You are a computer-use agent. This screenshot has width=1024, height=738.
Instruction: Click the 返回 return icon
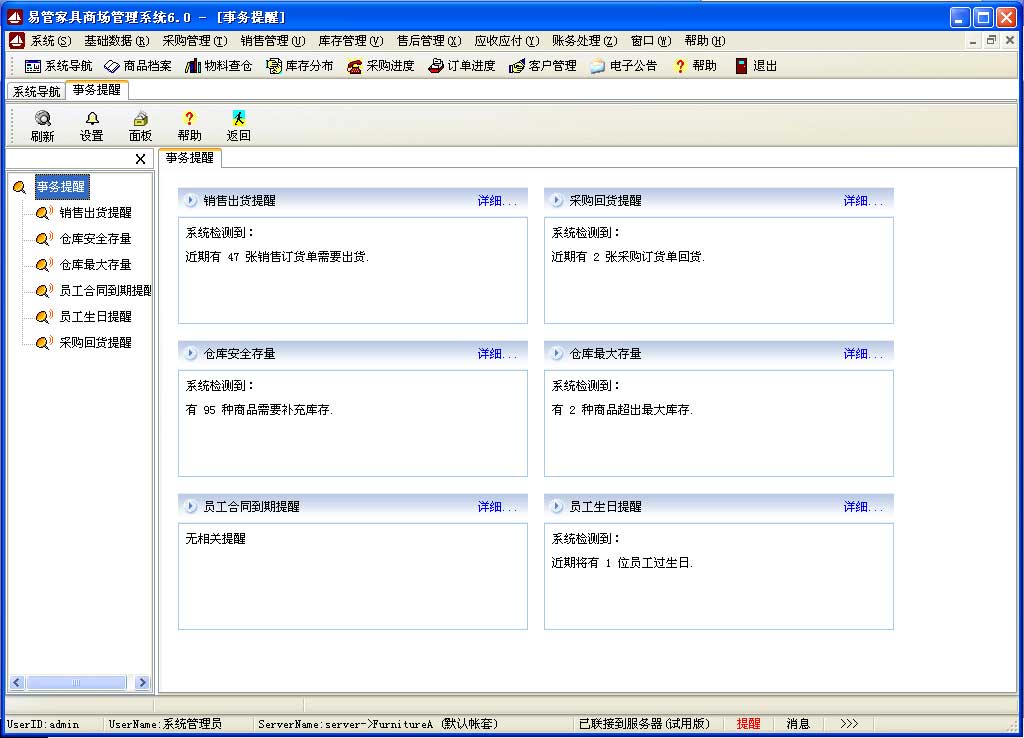(238, 119)
